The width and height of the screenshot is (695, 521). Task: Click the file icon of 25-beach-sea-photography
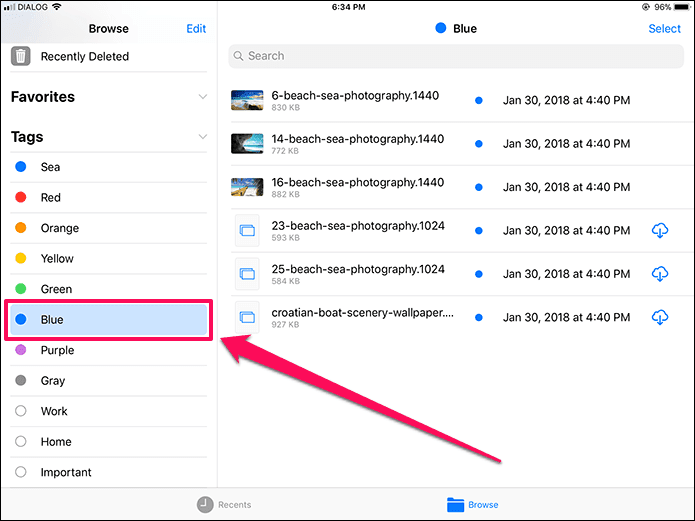tap(247, 274)
